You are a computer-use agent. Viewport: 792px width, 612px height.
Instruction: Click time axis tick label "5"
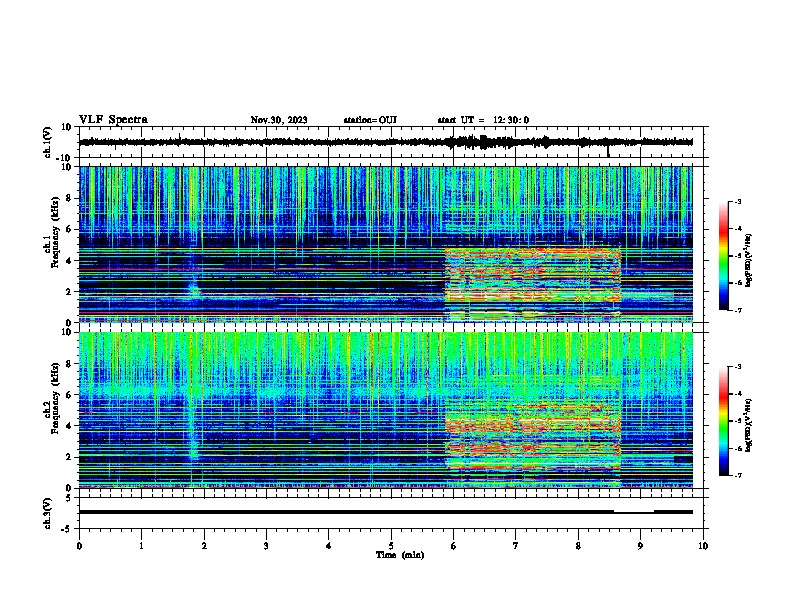pos(391,546)
